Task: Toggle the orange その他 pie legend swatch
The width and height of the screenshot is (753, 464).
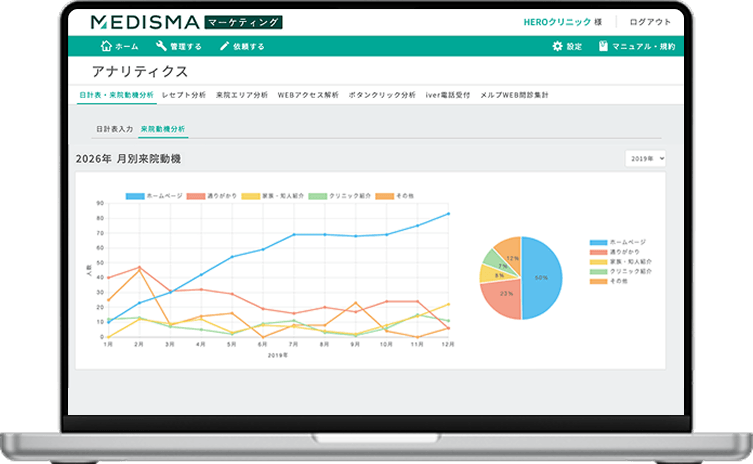Action: pyautogui.click(x=598, y=281)
